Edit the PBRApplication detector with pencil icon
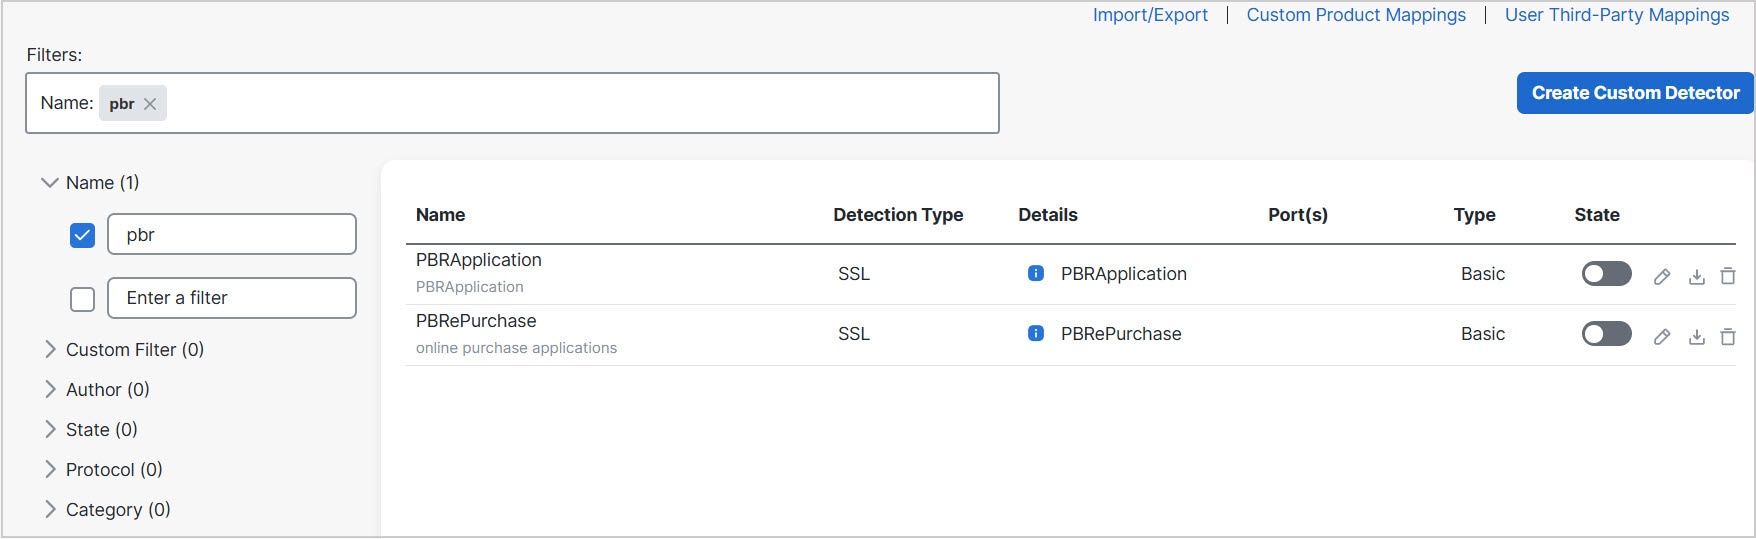 pyautogui.click(x=1662, y=276)
